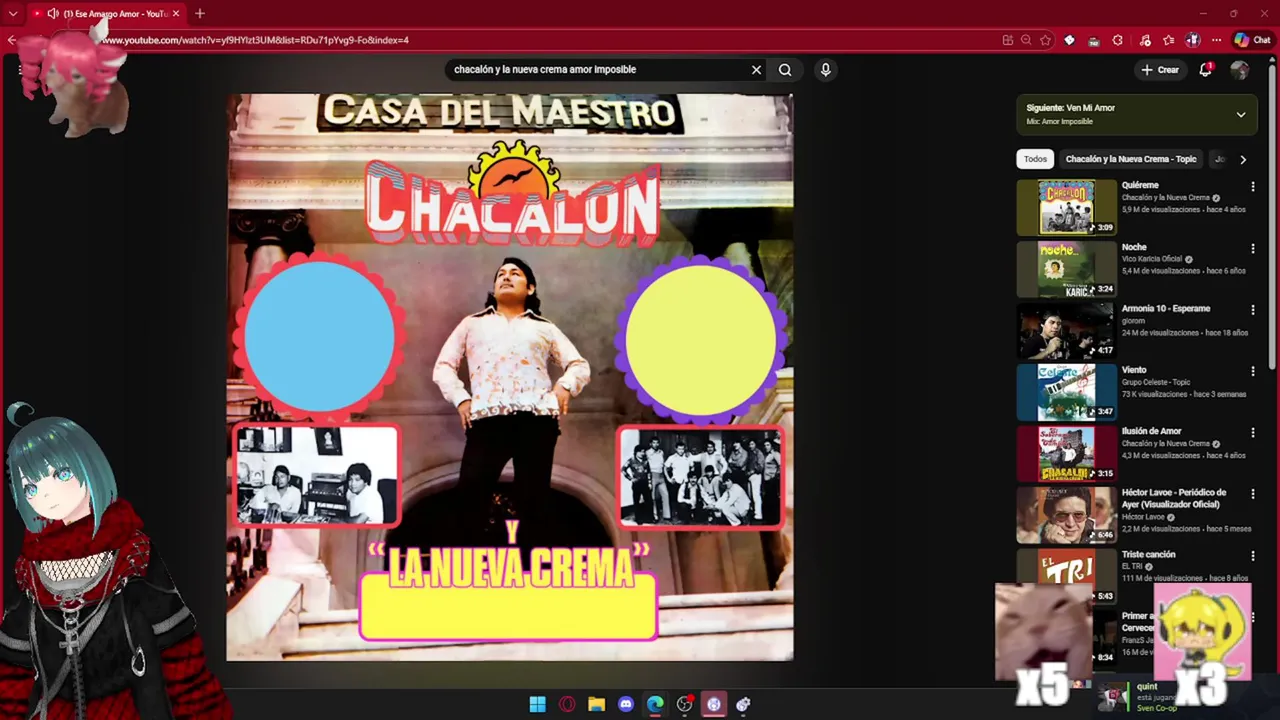Viewport: 1280px width, 720px height.
Task: Close the Ese Amargo Amor tab
Action: click(x=175, y=14)
